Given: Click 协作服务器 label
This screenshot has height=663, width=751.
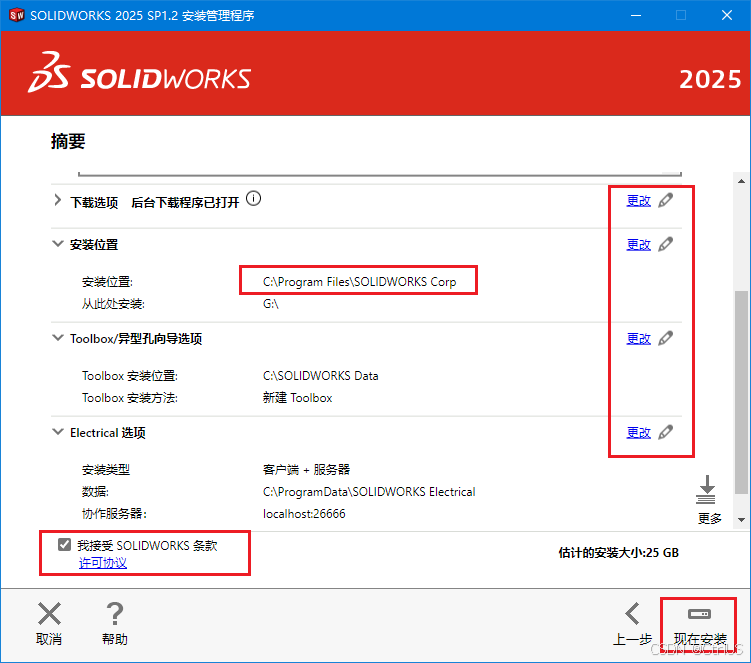Looking at the screenshot, I should (x=114, y=514).
